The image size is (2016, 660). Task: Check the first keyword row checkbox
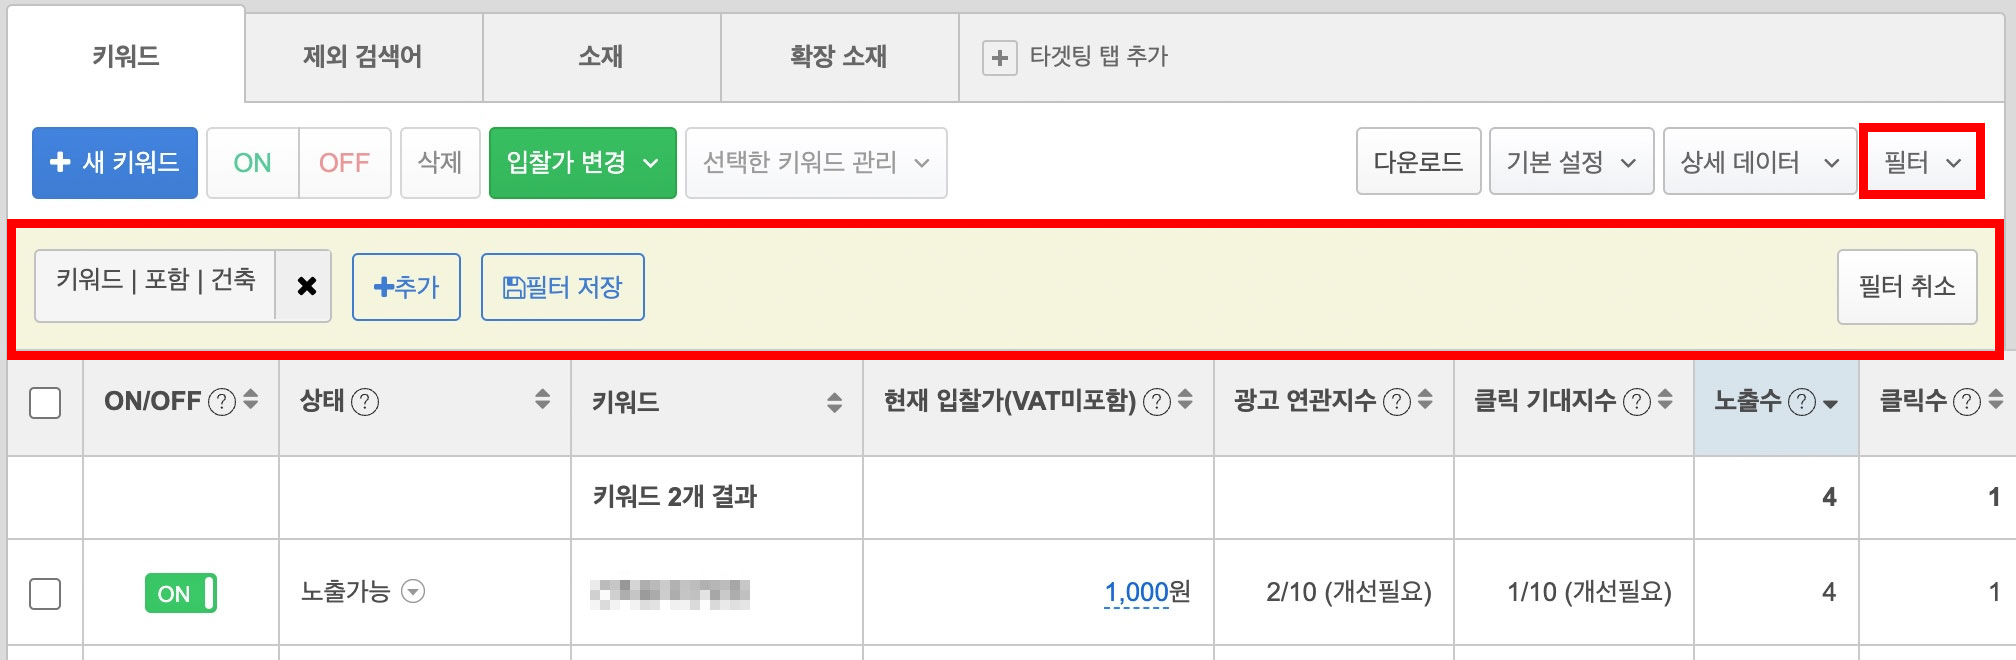(45, 593)
